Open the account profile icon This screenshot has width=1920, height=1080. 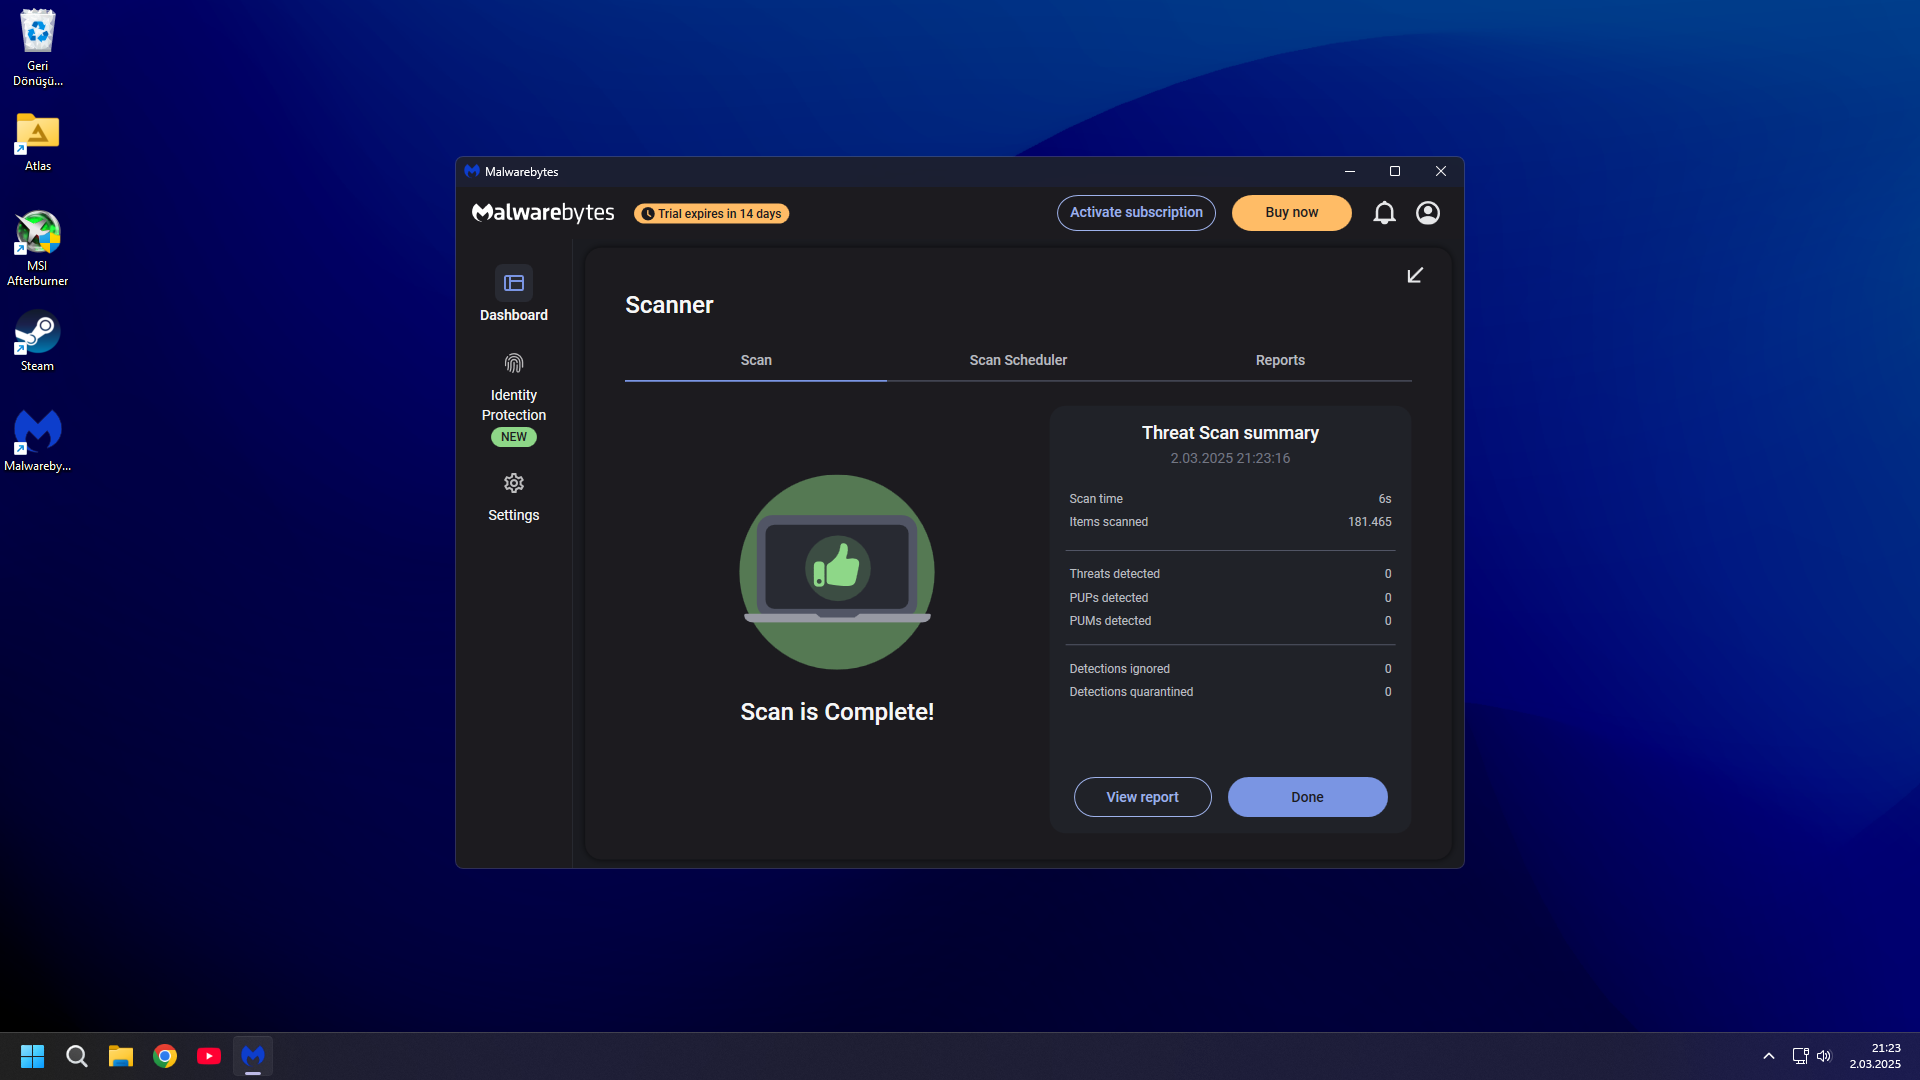tap(1428, 213)
